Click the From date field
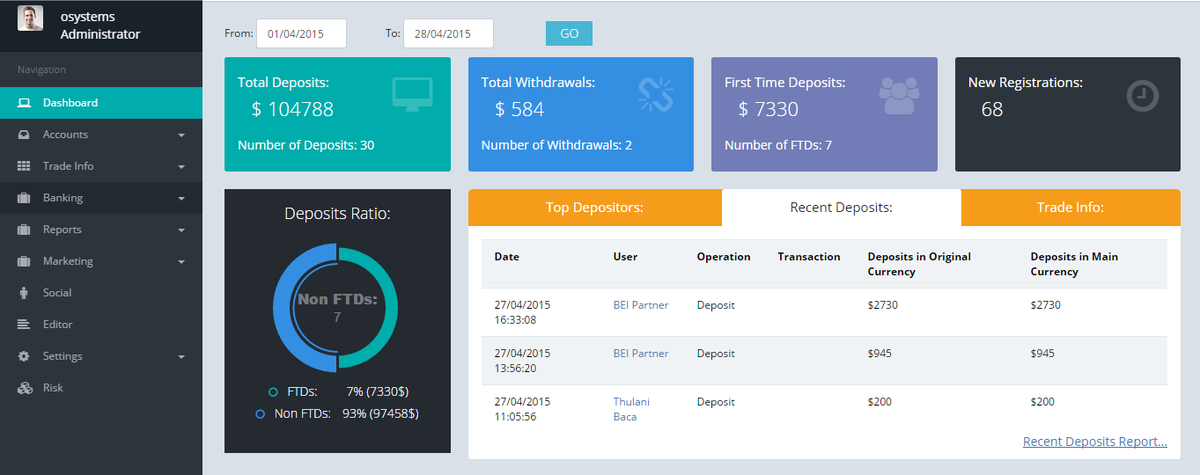 click(x=301, y=33)
